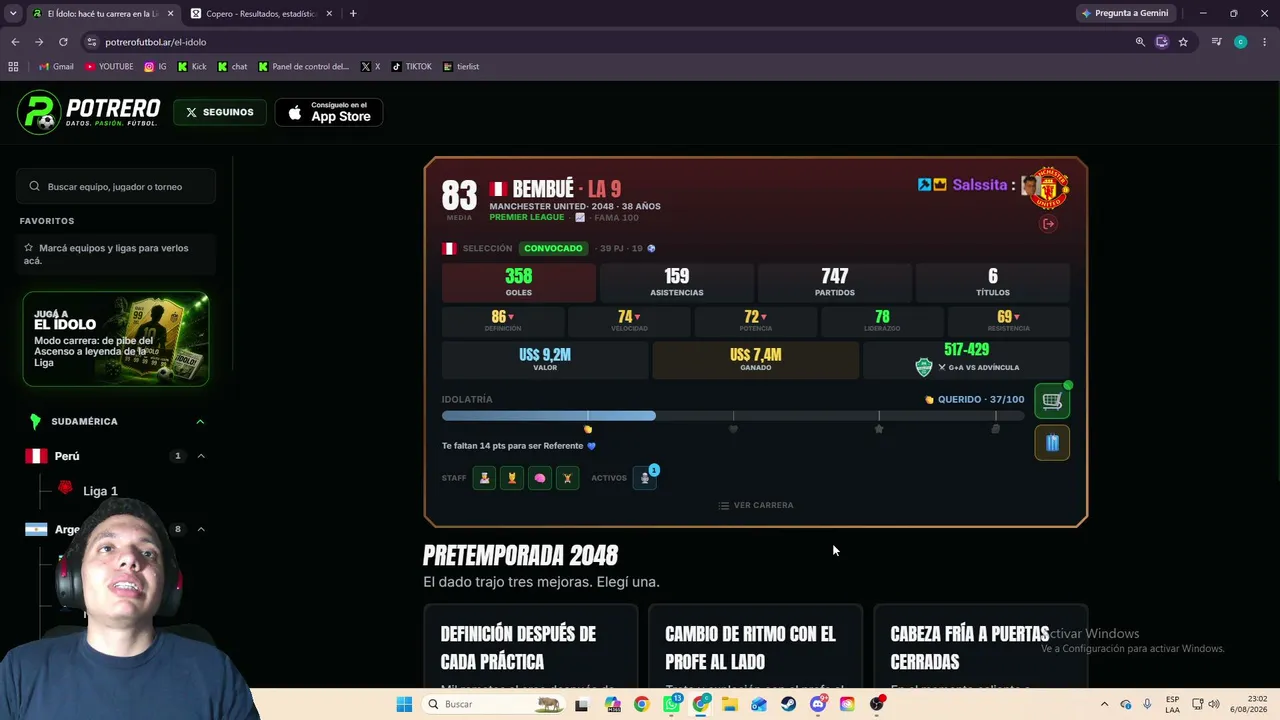Select the fourth staff icon with crossed arms

pyautogui.click(x=567, y=478)
